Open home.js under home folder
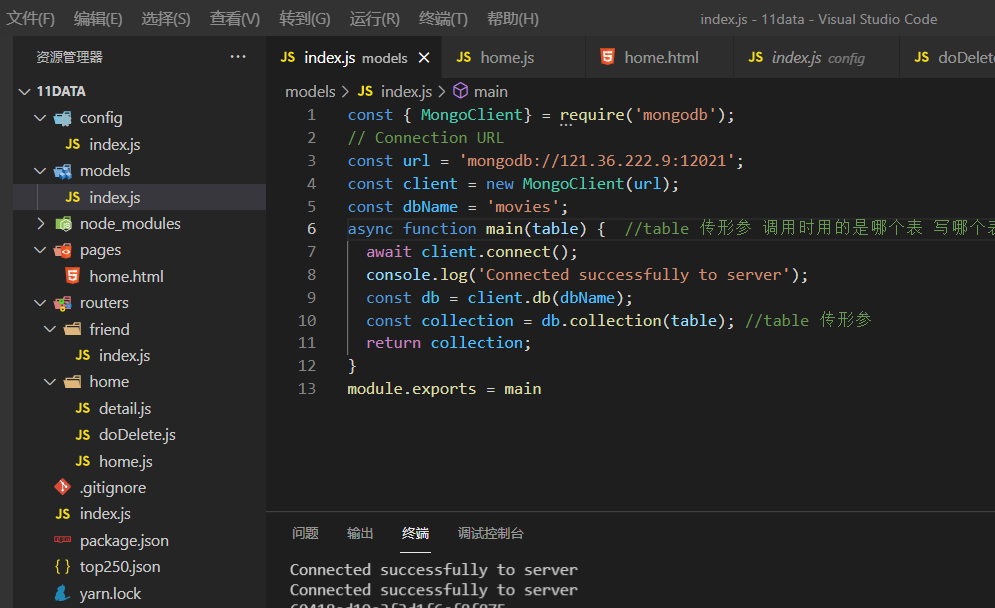This screenshot has height=608, width=995. tap(126, 461)
